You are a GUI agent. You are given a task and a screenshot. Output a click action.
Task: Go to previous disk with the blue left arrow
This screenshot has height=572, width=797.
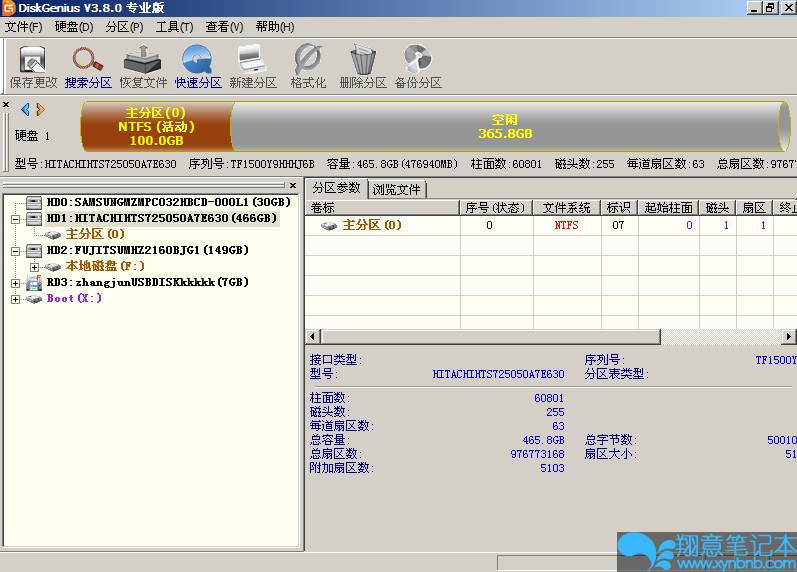(25, 109)
